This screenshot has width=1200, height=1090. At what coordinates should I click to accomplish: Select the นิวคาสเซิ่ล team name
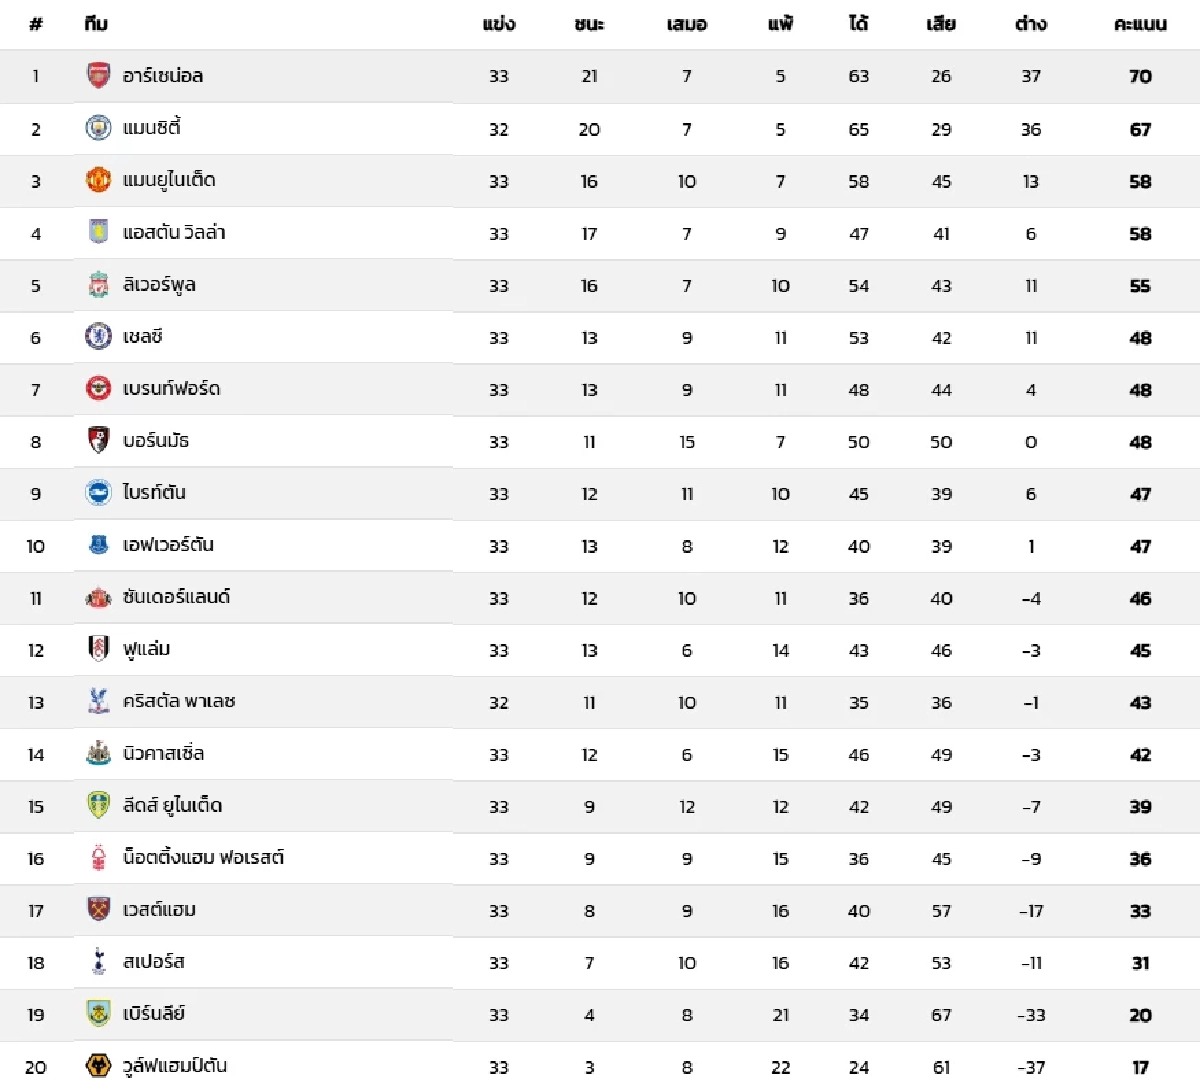click(163, 754)
